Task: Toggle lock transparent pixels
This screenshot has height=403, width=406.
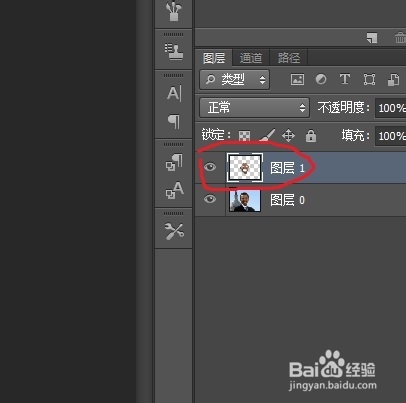Action: (244, 136)
